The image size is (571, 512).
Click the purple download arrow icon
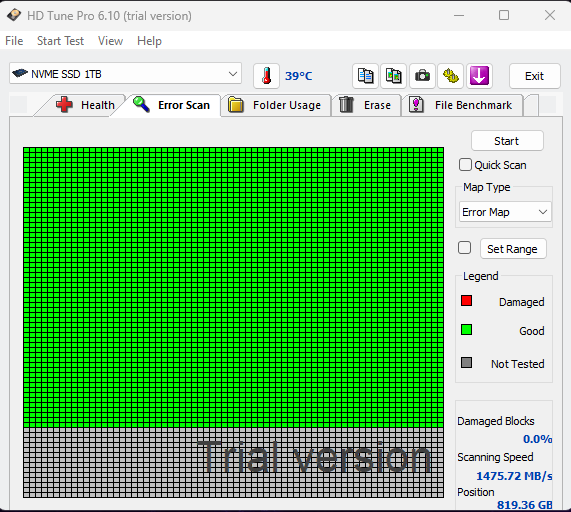(479, 76)
